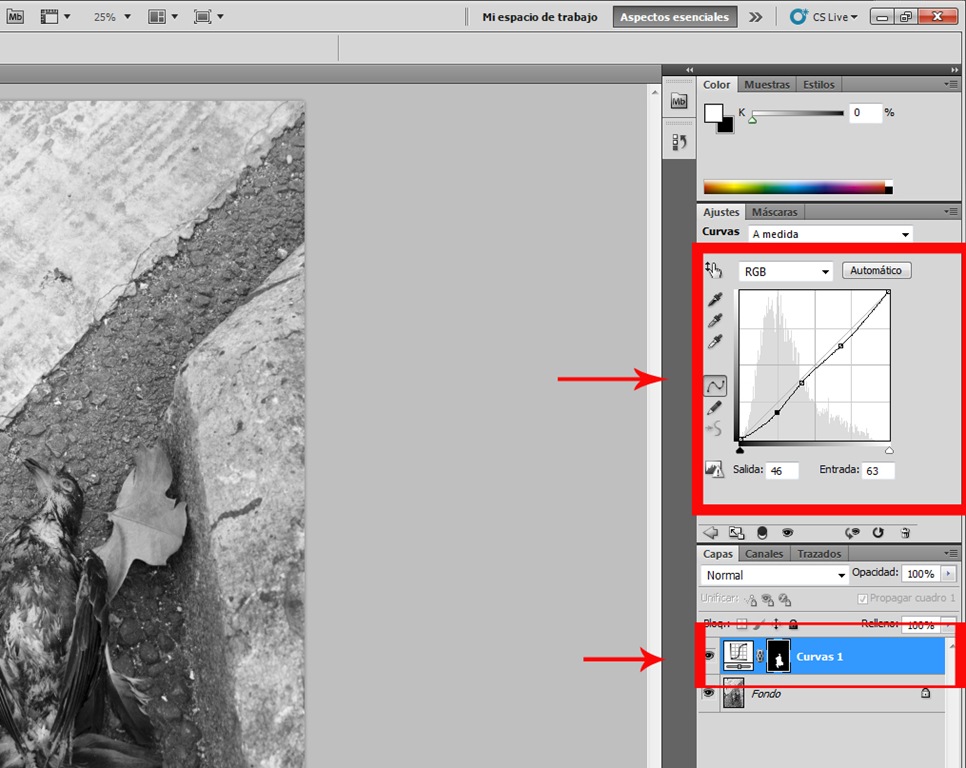Select the Aspectos esenciales workspace
Screen dimensions: 966x768
coord(674,17)
